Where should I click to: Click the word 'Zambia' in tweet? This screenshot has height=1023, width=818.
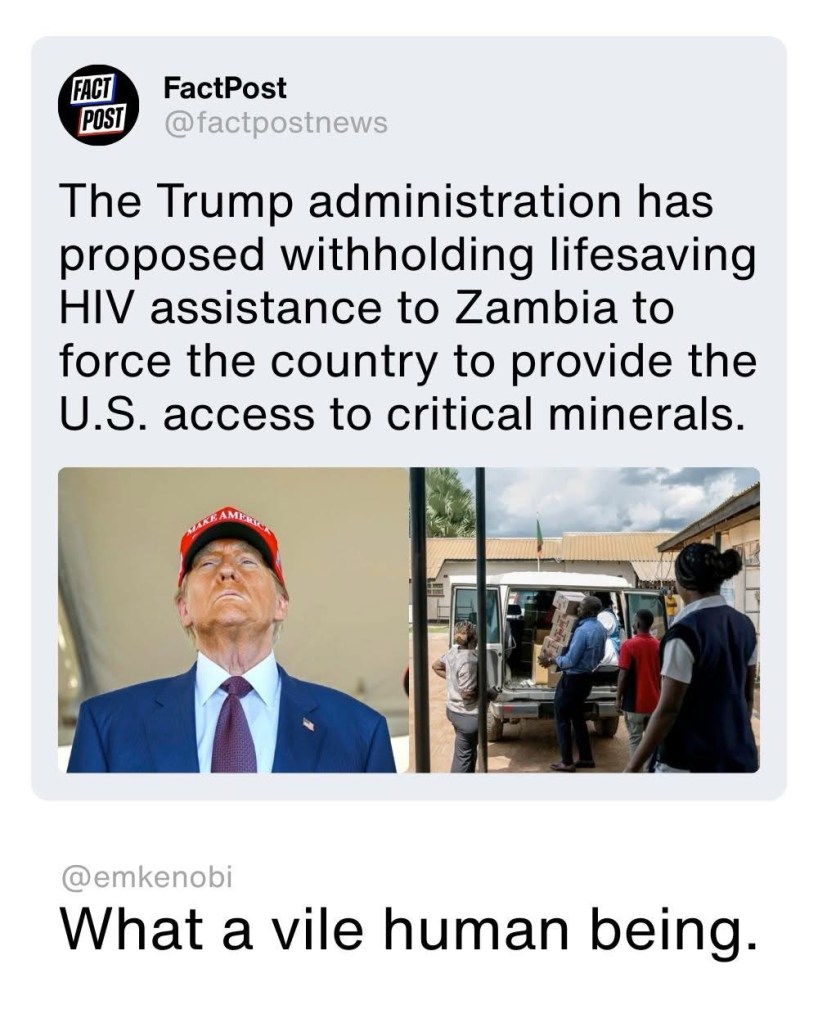535,307
